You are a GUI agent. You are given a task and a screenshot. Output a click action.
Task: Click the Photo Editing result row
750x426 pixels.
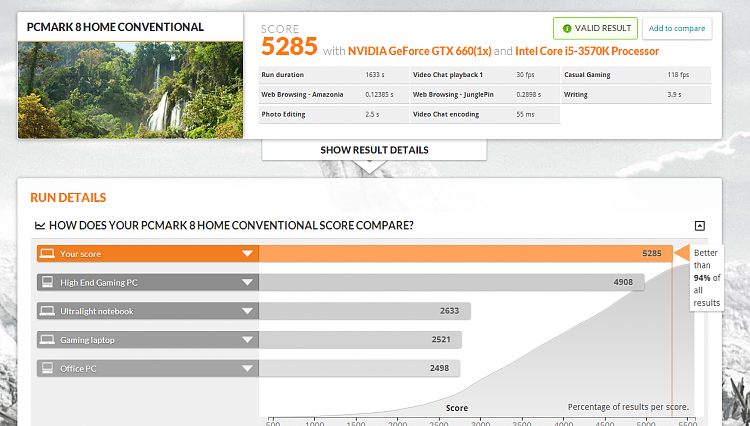333,114
